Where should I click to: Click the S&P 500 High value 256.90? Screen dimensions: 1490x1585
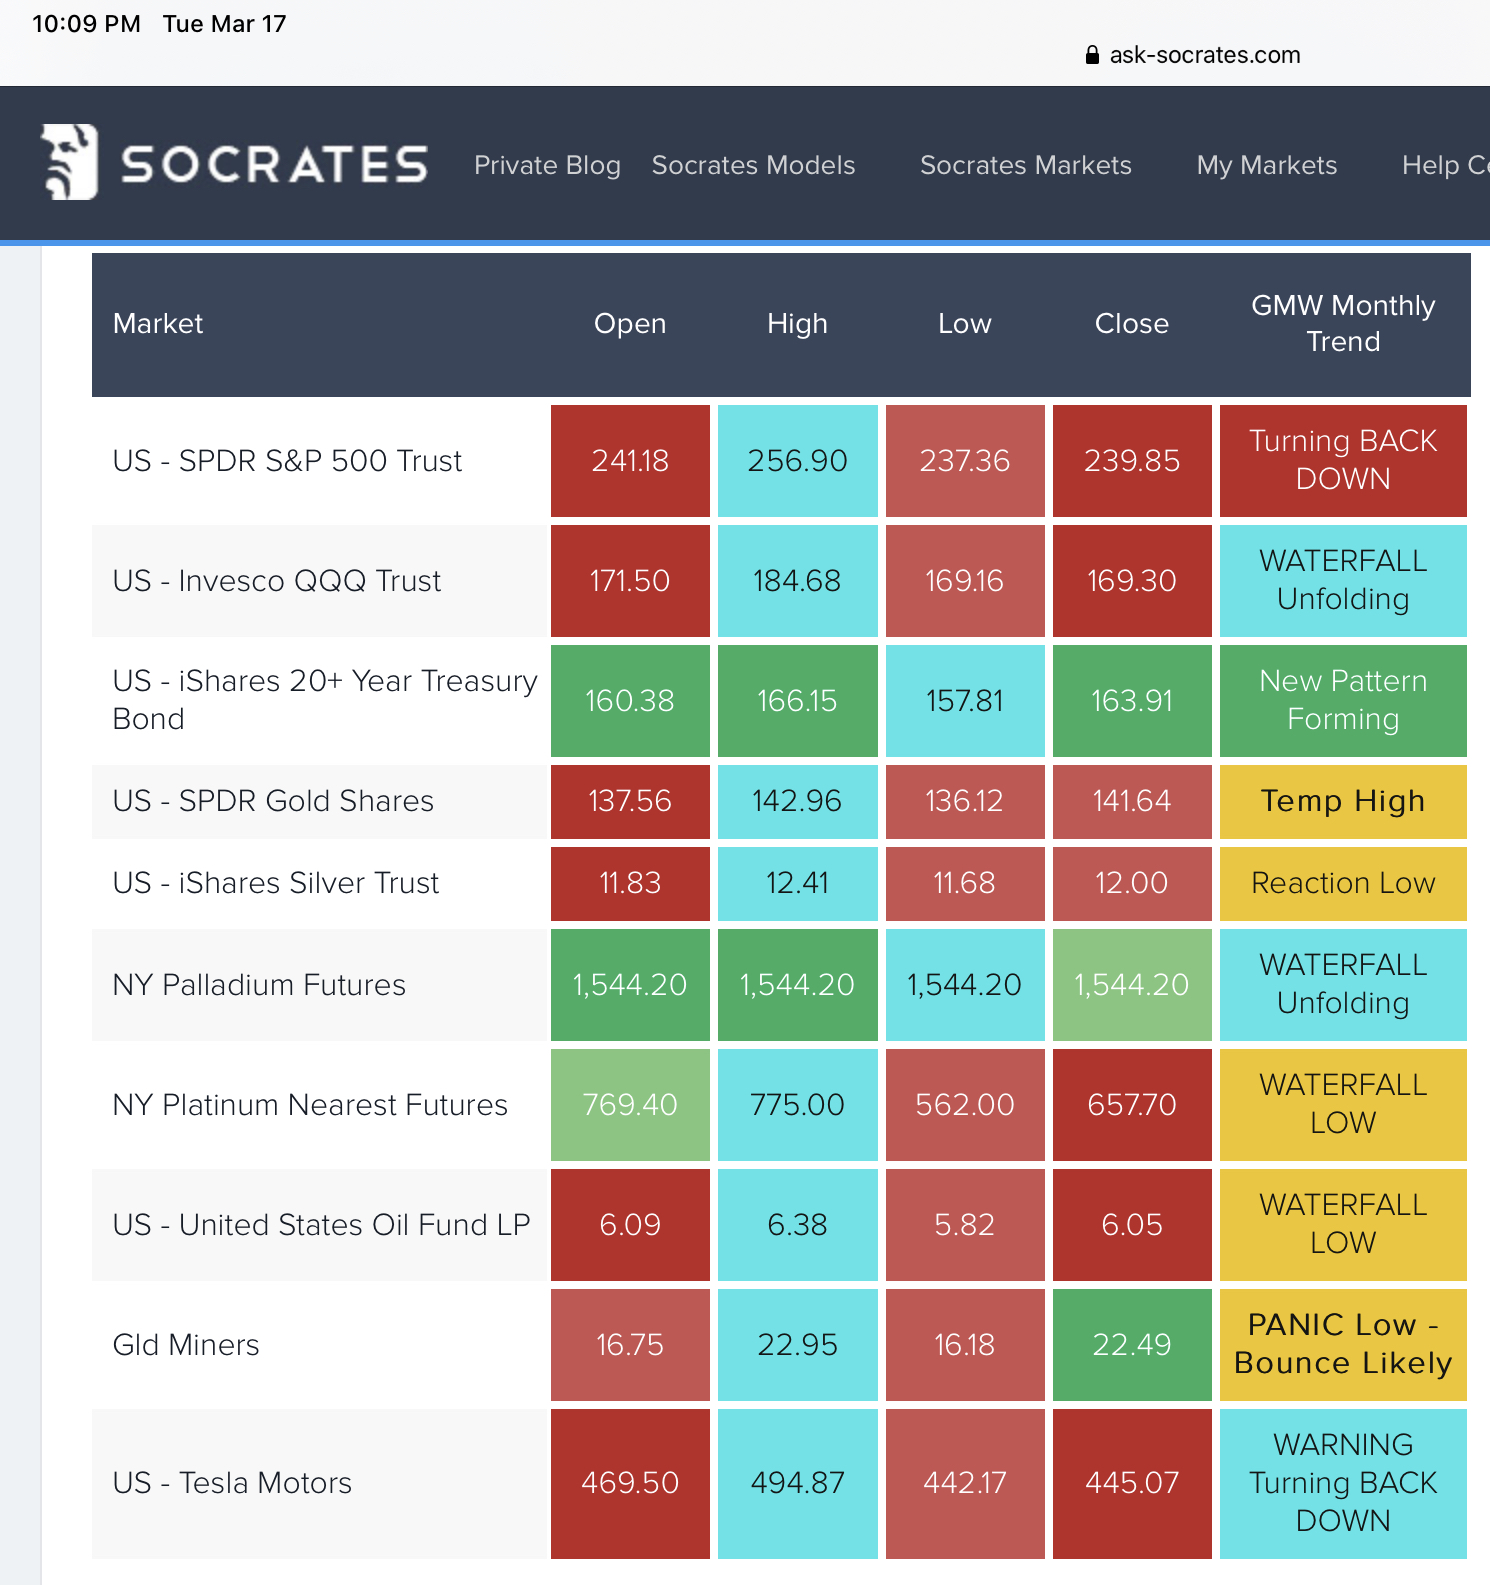point(798,461)
